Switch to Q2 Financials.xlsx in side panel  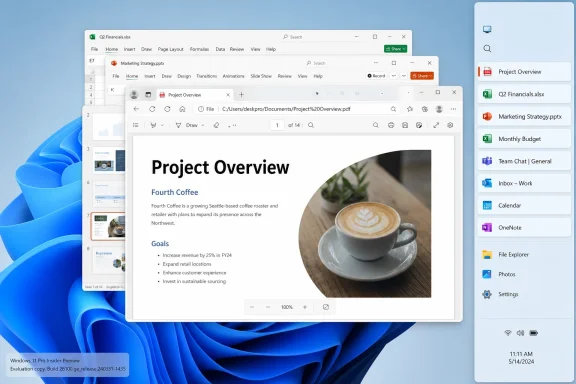click(524, 94)
